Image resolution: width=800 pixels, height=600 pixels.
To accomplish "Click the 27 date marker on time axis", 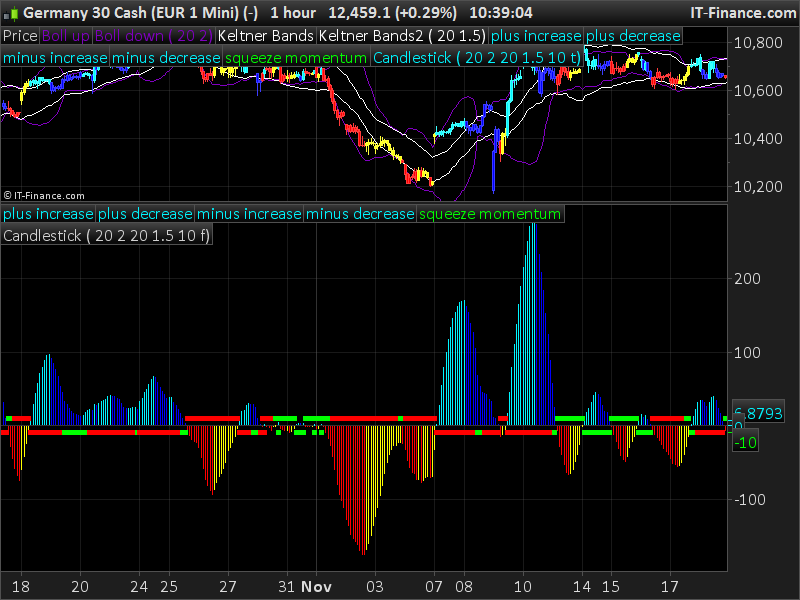I will pos(228,587).
